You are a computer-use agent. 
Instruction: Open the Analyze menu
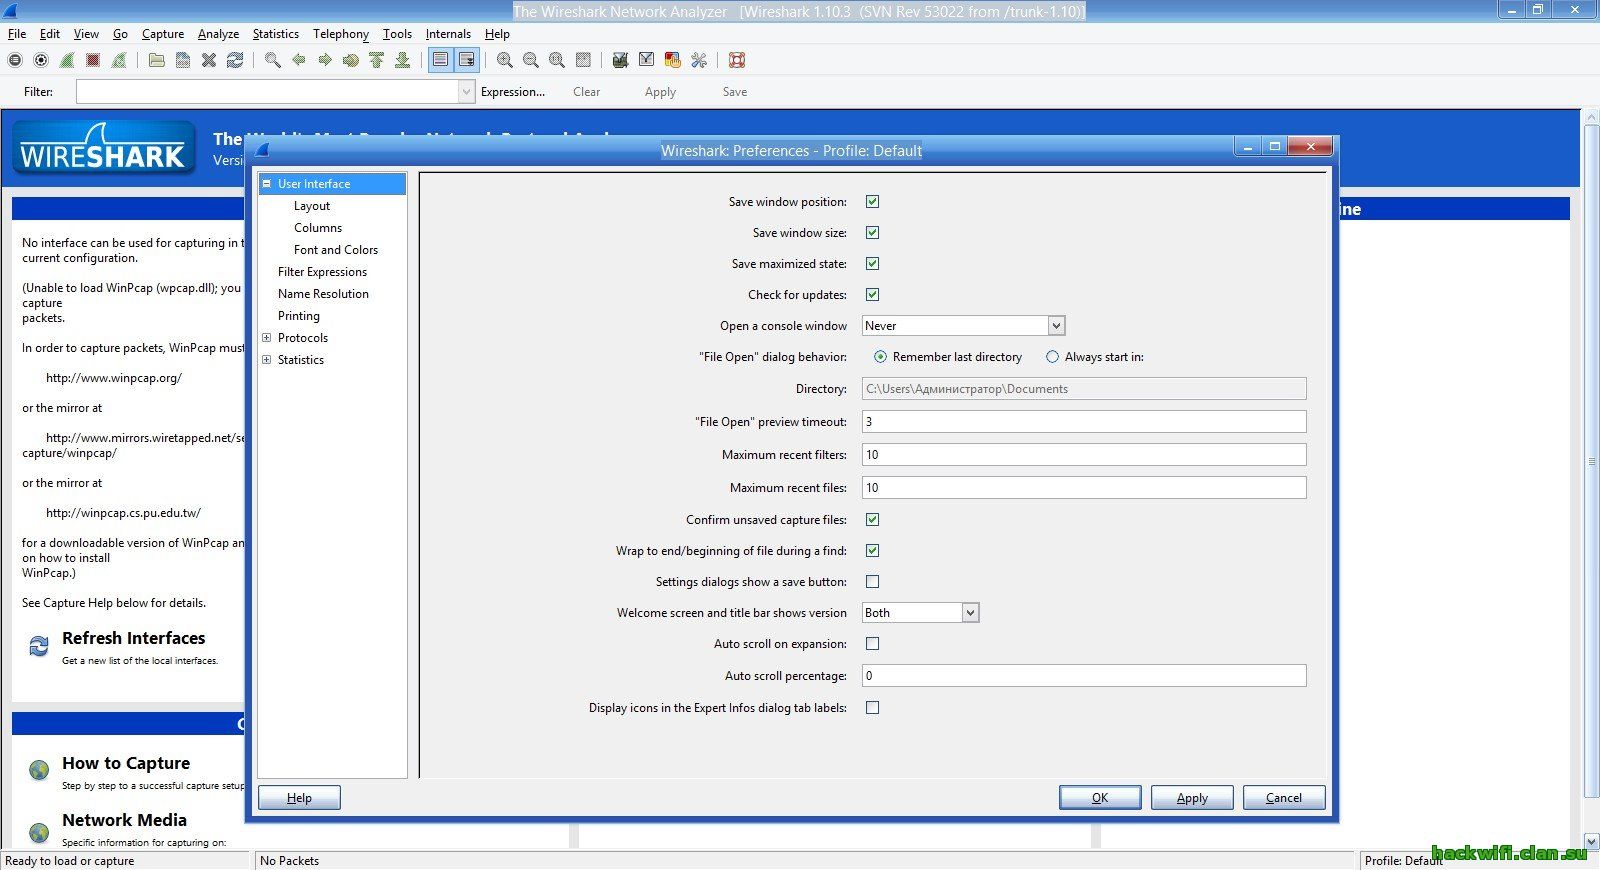pos(218,34)
